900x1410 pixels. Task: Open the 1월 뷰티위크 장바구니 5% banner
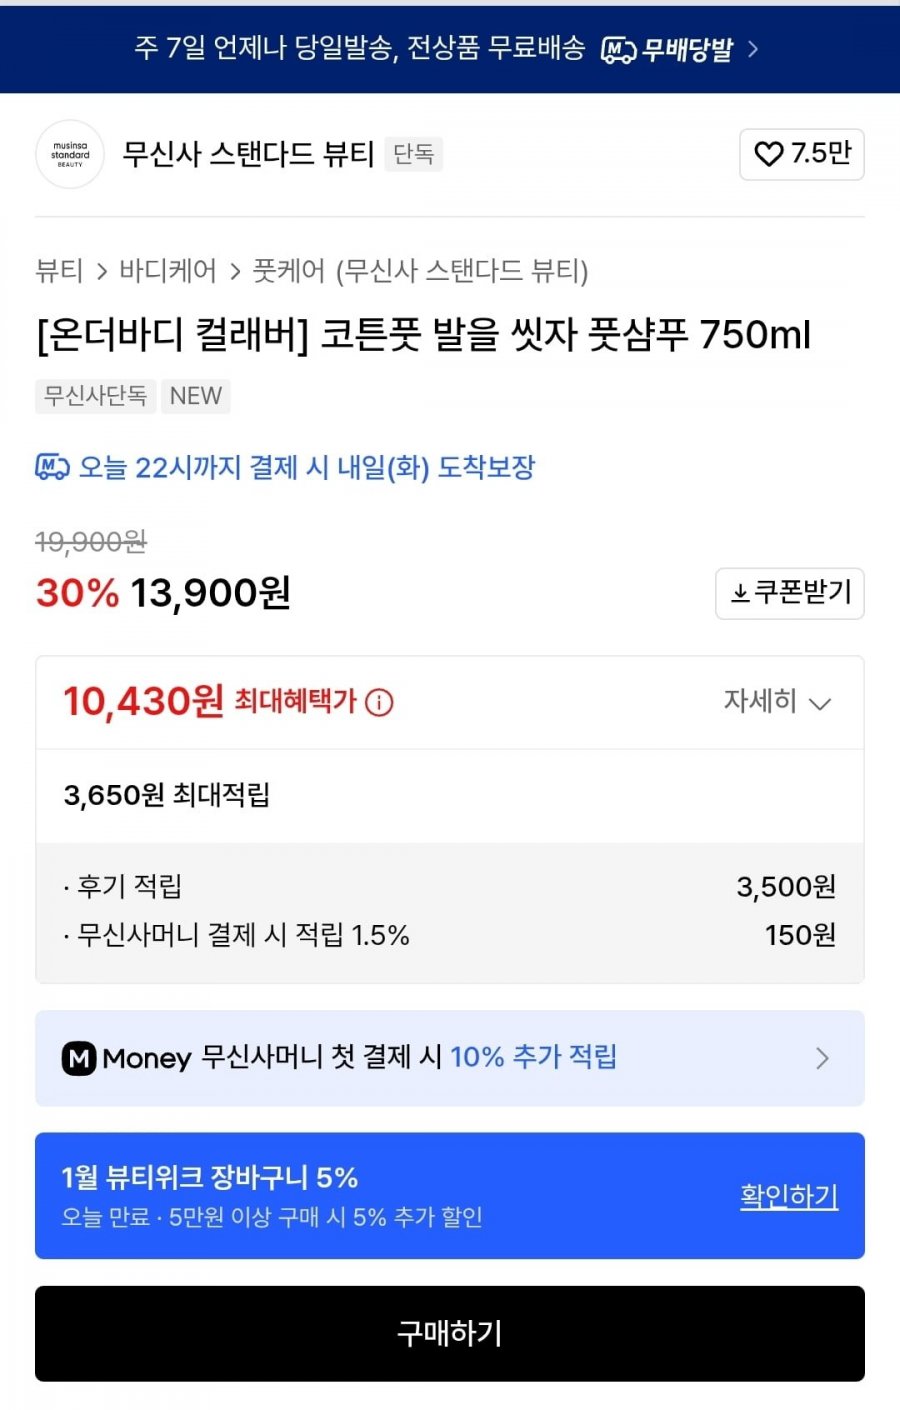300,1195
